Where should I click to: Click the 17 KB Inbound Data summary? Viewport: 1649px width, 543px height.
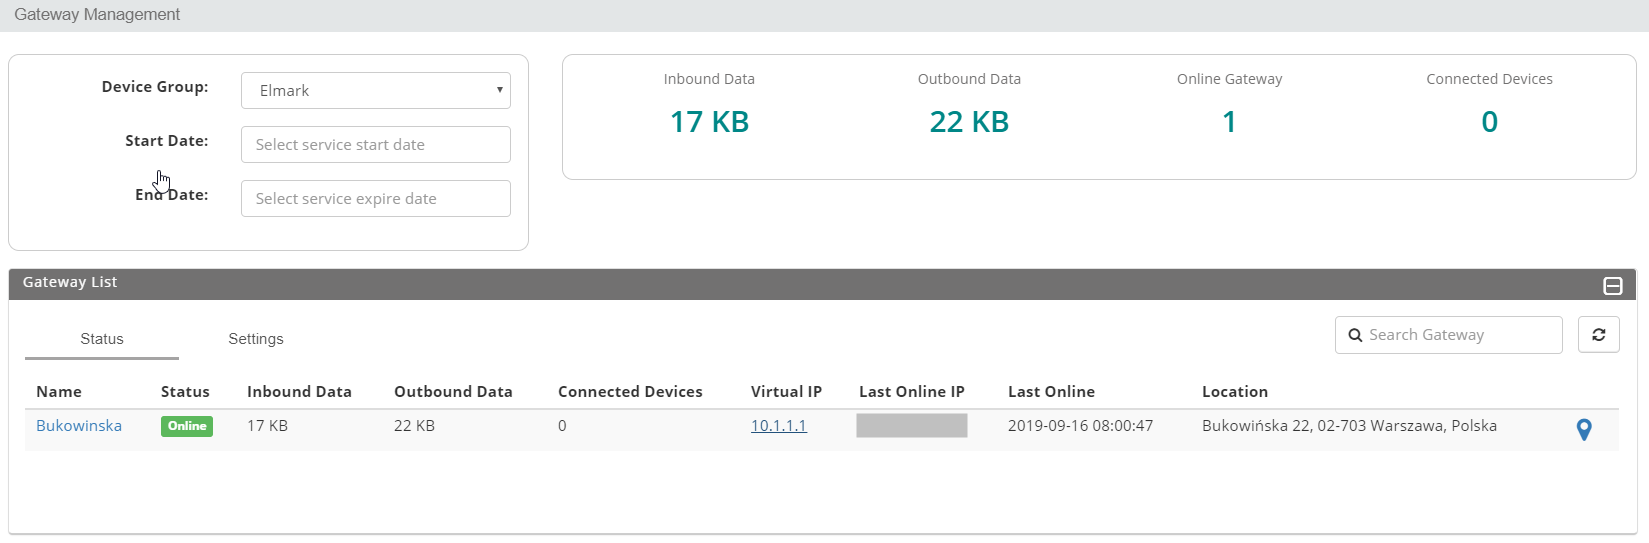(709, 122)
